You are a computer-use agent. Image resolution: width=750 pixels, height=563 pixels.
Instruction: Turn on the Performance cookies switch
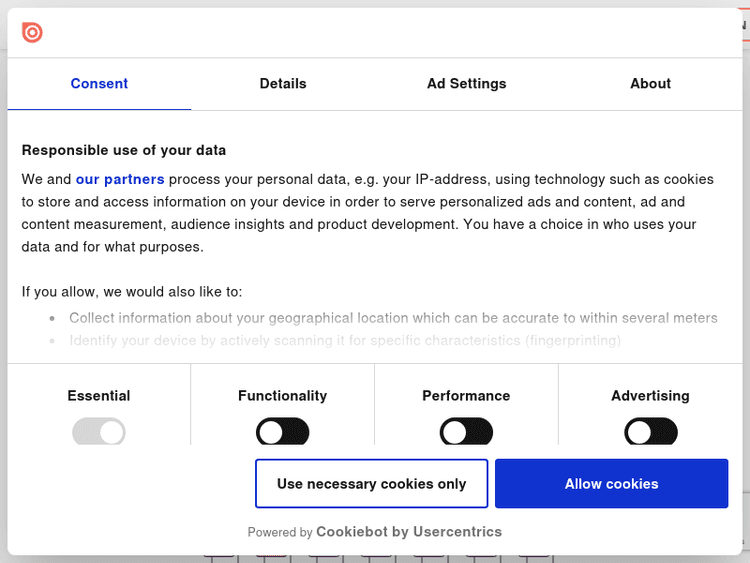(x=466, y=432)
